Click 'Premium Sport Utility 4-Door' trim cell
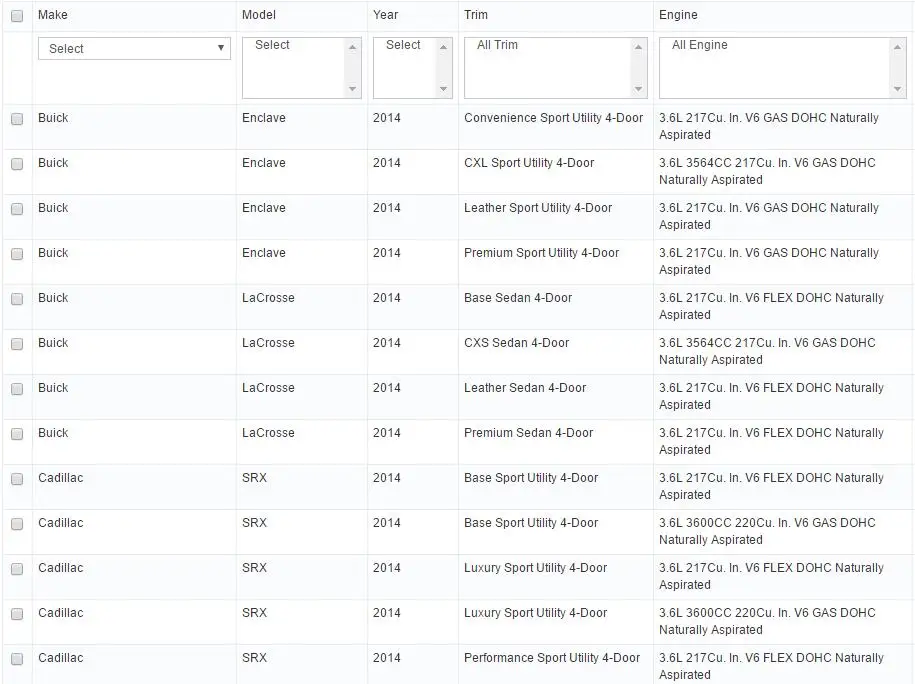Viewport: 915px width, 684px height. tap(542, 253)
